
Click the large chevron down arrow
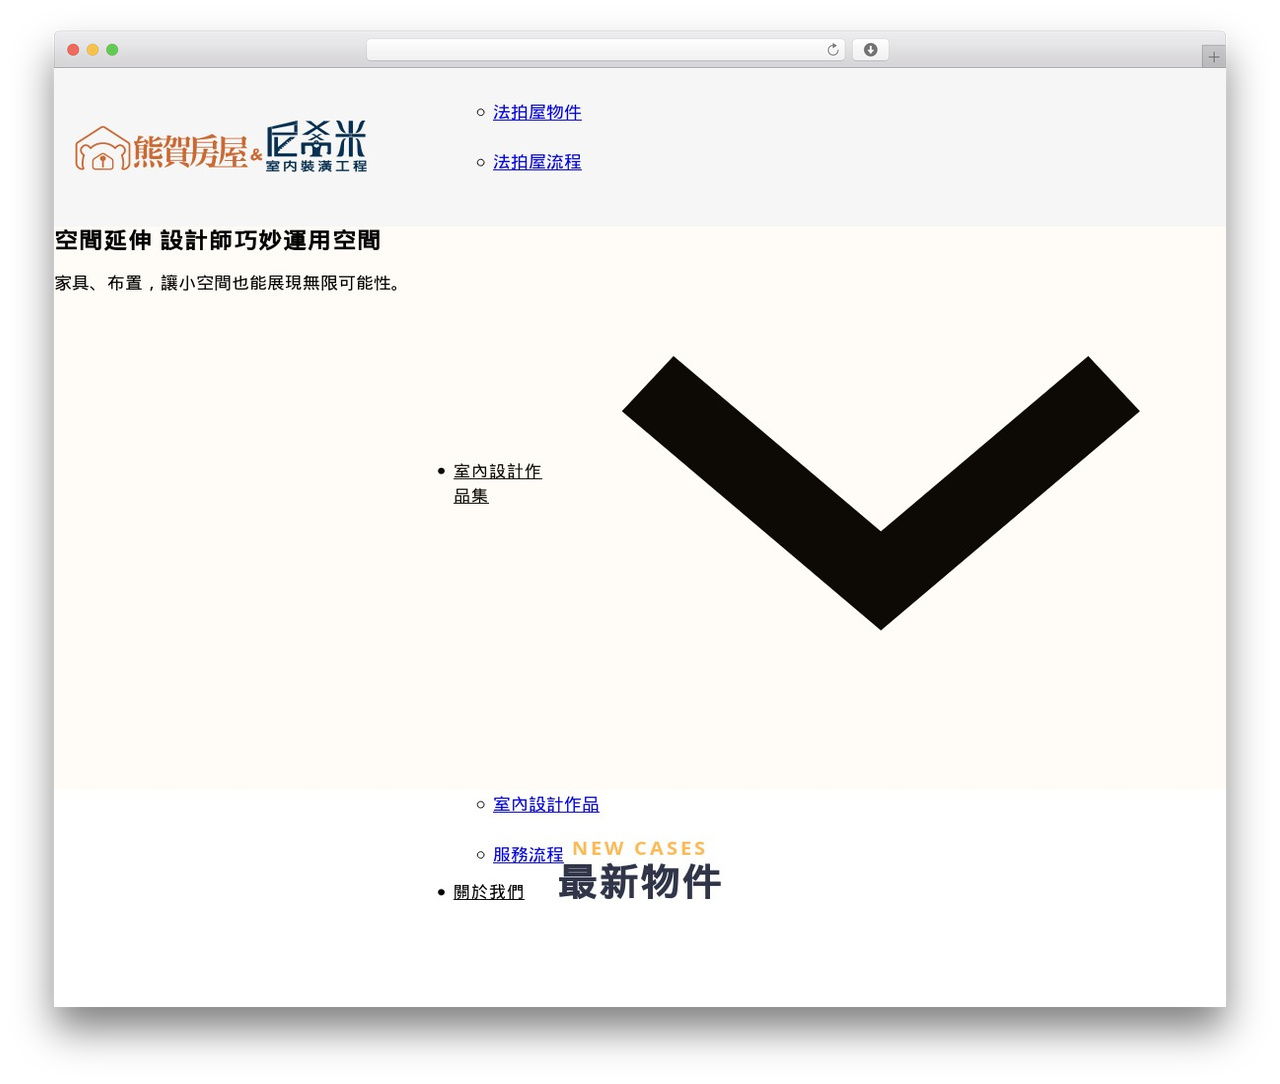[x=881, y=493]
